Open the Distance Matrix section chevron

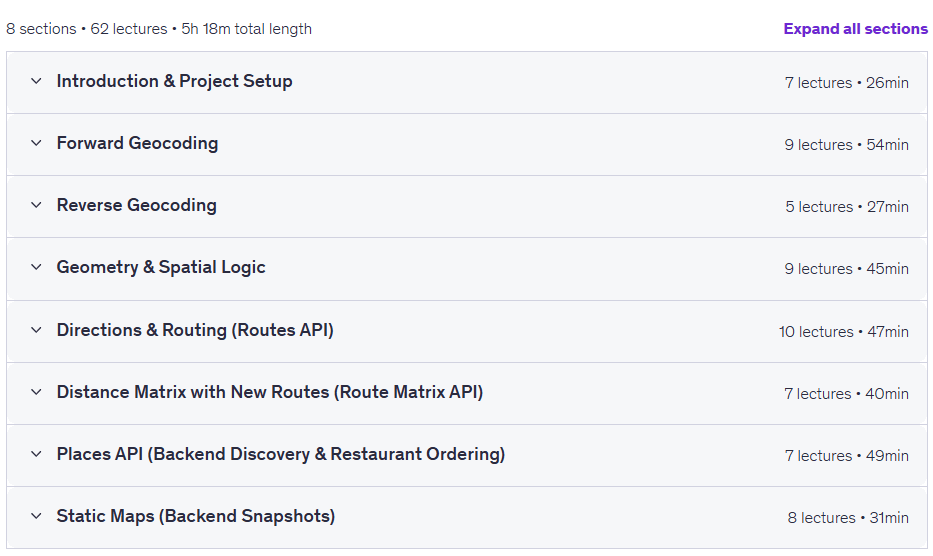36,392
